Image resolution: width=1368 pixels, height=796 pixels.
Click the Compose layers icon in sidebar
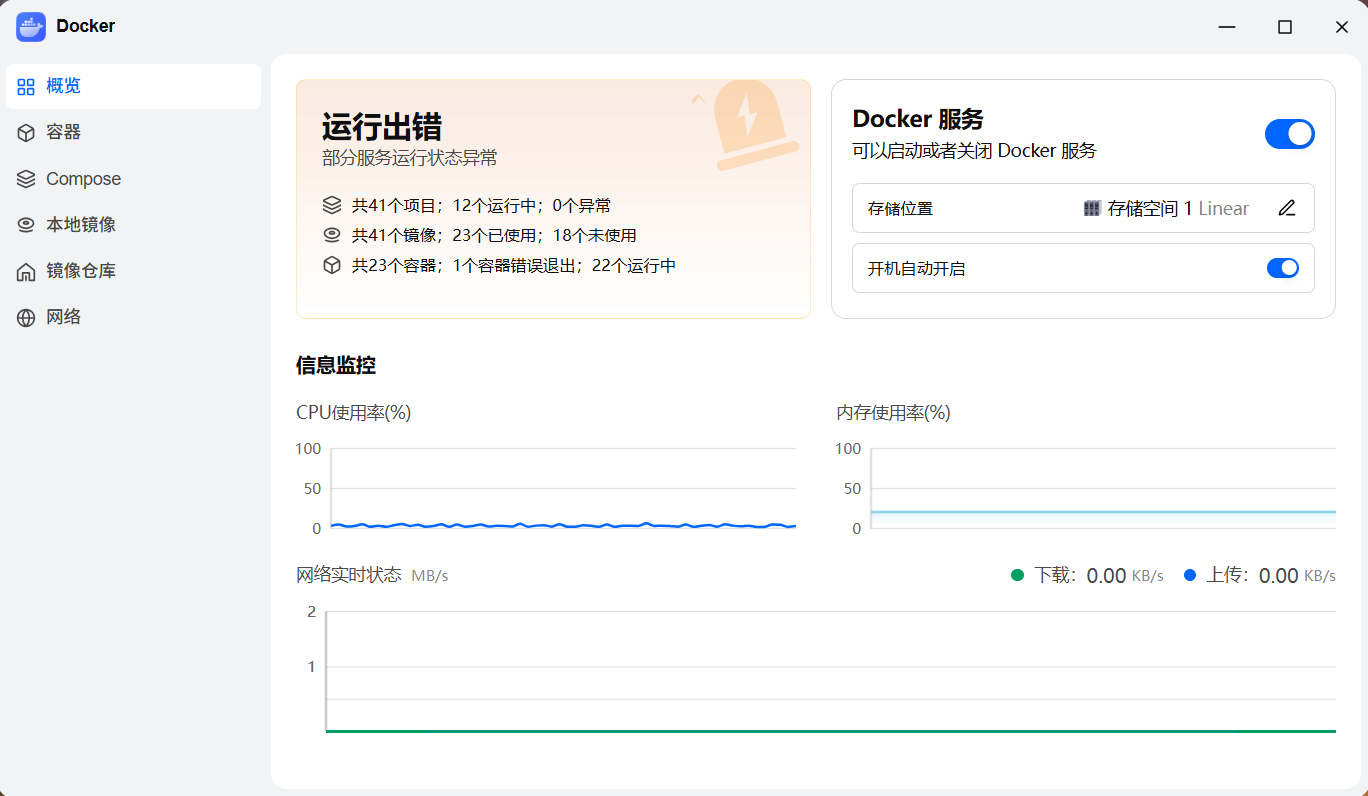[26, 179]
